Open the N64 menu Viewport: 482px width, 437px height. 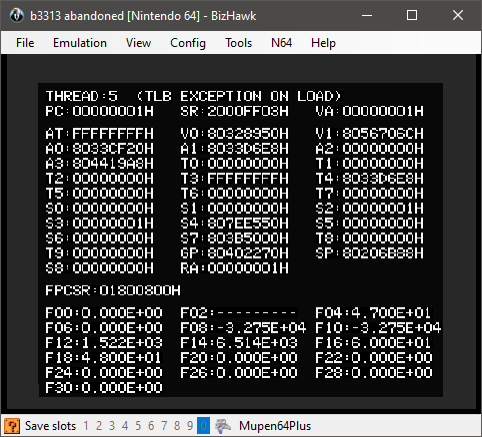281,43
